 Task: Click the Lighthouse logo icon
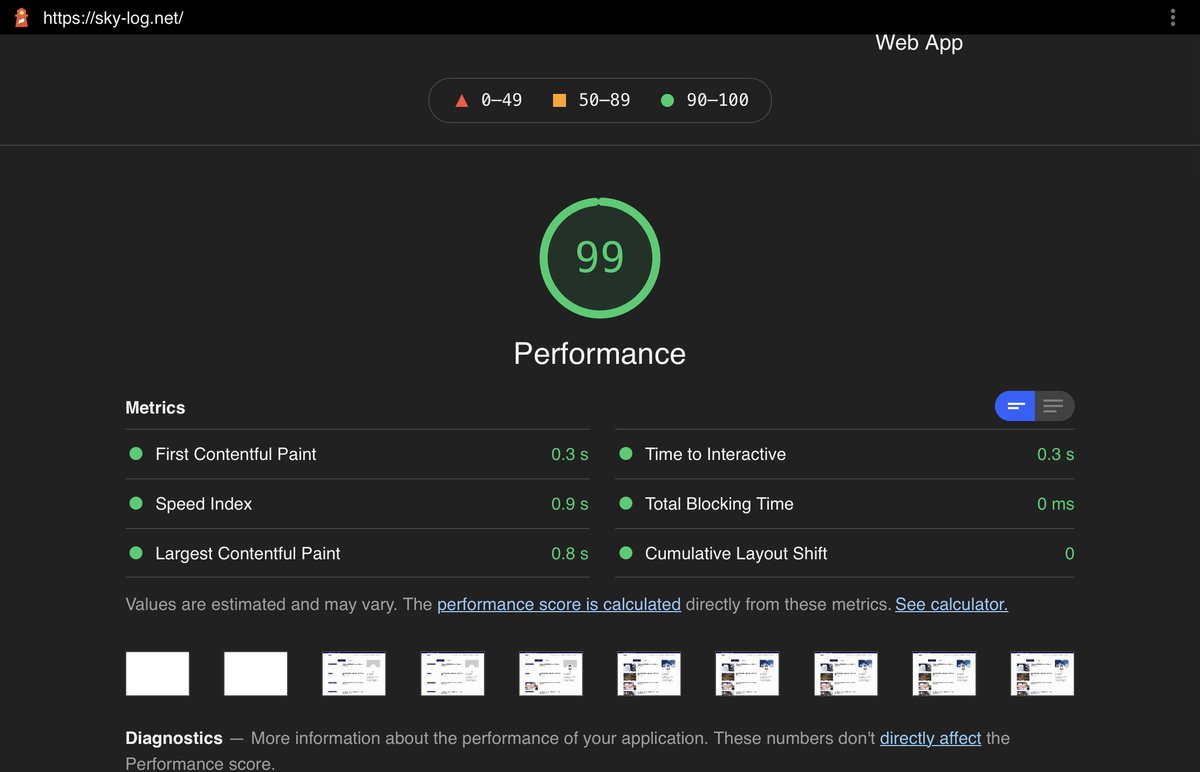(x=21, y=18)
